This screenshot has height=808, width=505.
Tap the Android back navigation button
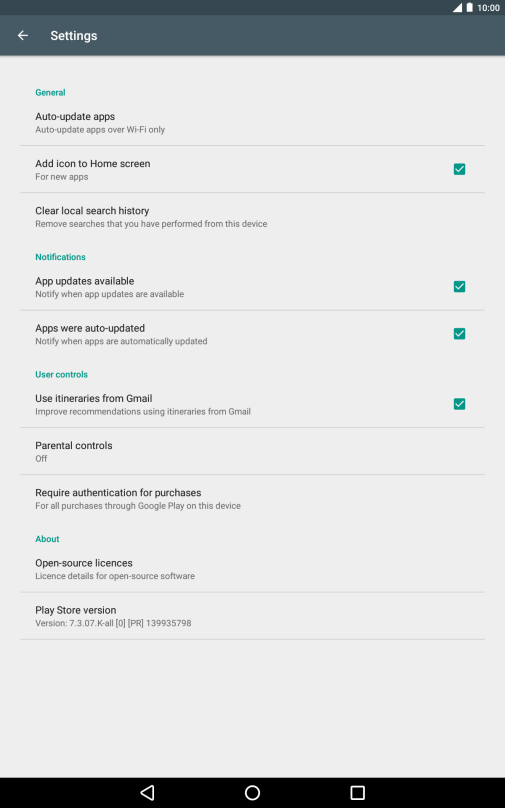(147, 793)
